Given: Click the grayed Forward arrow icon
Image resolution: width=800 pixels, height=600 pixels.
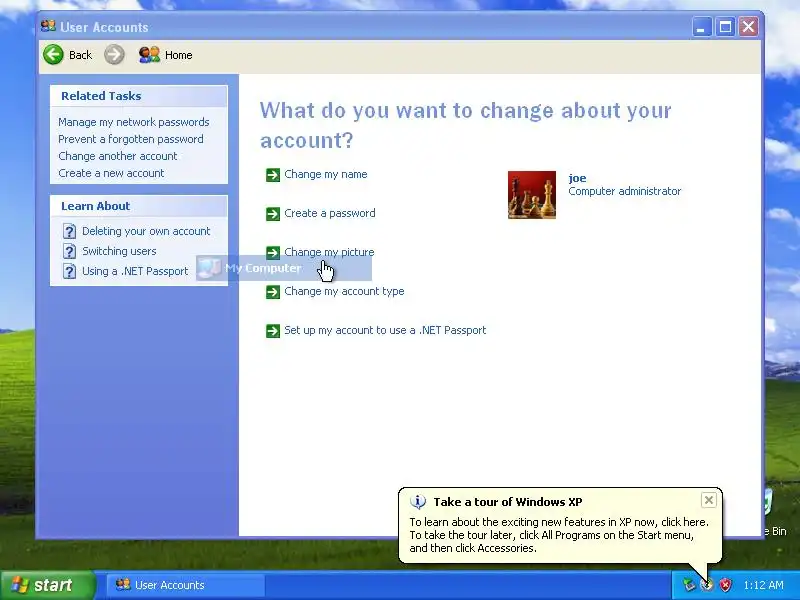Looking at the screenshot, I should (x=114, y=55).
